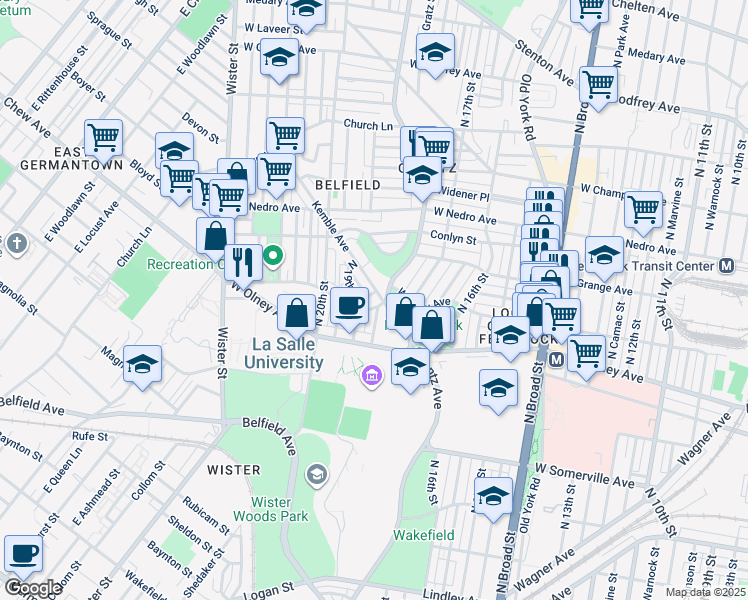Click the purple museum icon at La Salle University
Viewport: 748px width, 600px height.
coord(372,376)
